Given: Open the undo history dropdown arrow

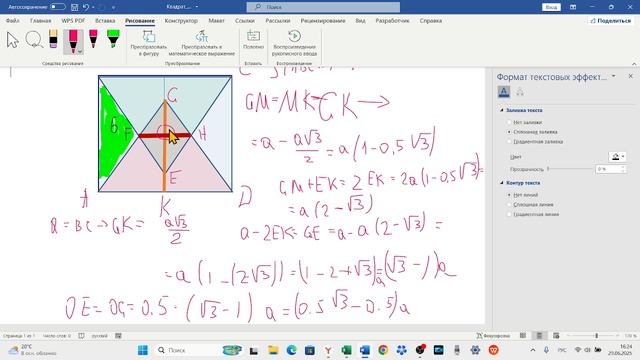Looking at the screenshot, I should (93, 7).
